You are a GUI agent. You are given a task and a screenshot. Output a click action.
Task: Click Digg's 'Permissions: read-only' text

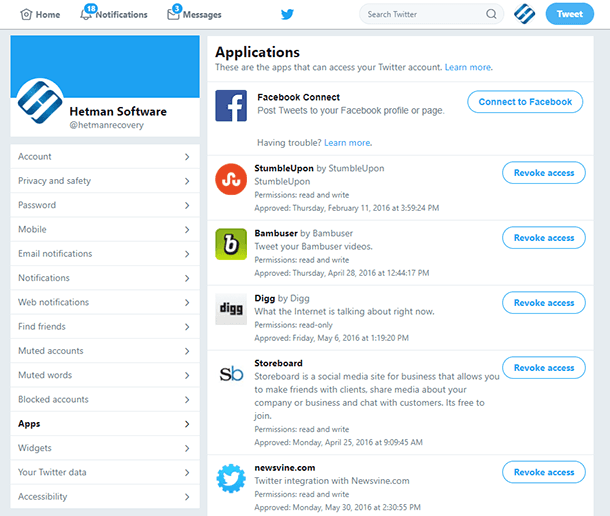[293, 325]
